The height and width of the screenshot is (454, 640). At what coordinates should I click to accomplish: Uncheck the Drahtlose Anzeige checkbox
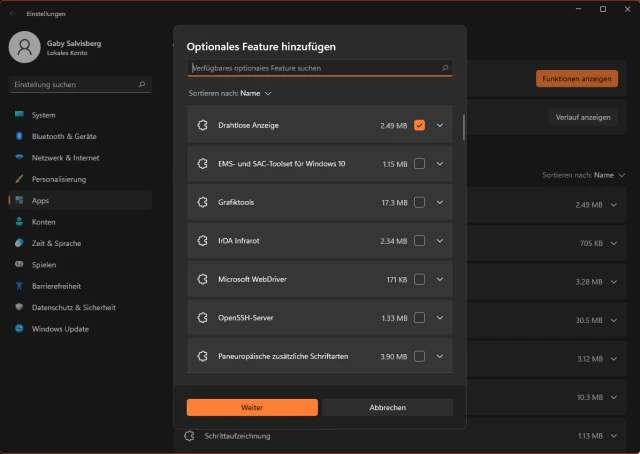[x=419, y=125]
